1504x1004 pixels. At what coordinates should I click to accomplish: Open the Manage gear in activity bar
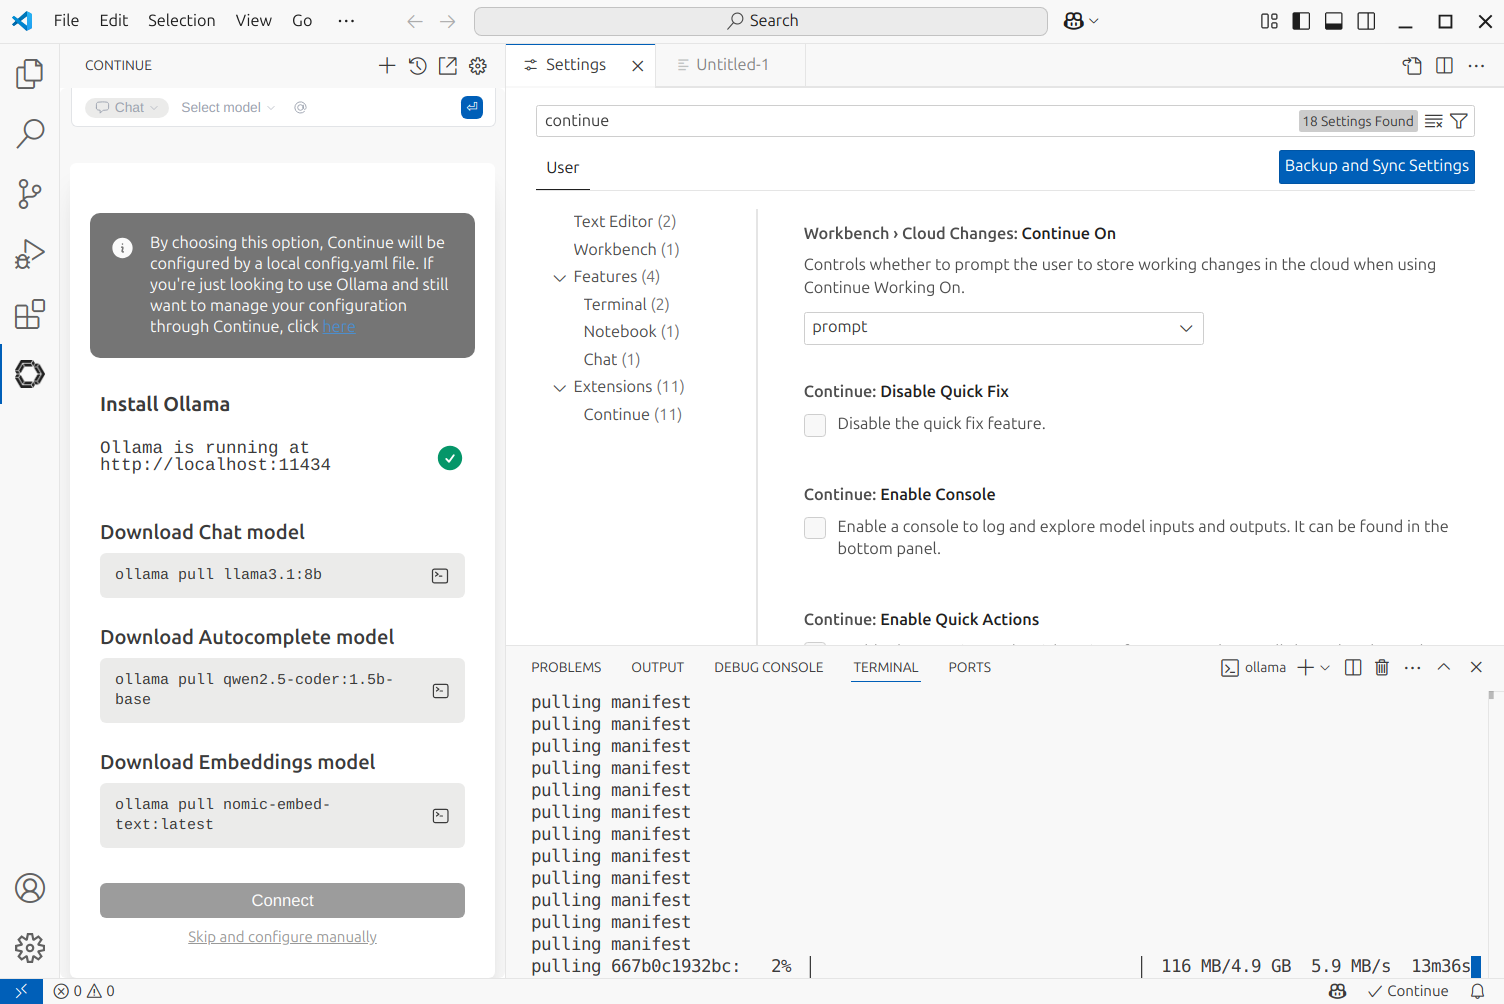point(30,947)
